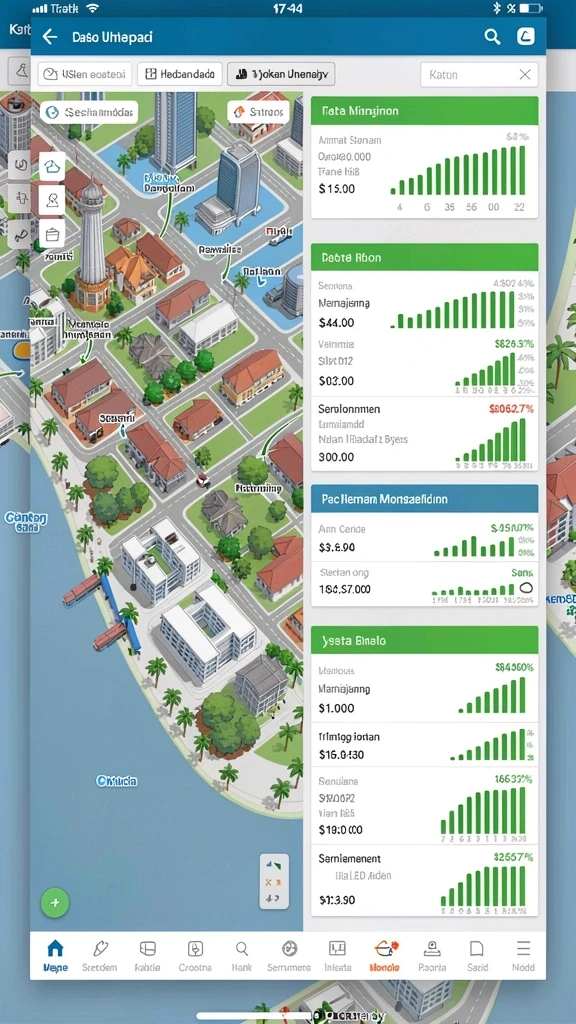Toggle the Seslaimodas map chip
The height and width of the screenshot is (1024, 576).
coord(89,112)
